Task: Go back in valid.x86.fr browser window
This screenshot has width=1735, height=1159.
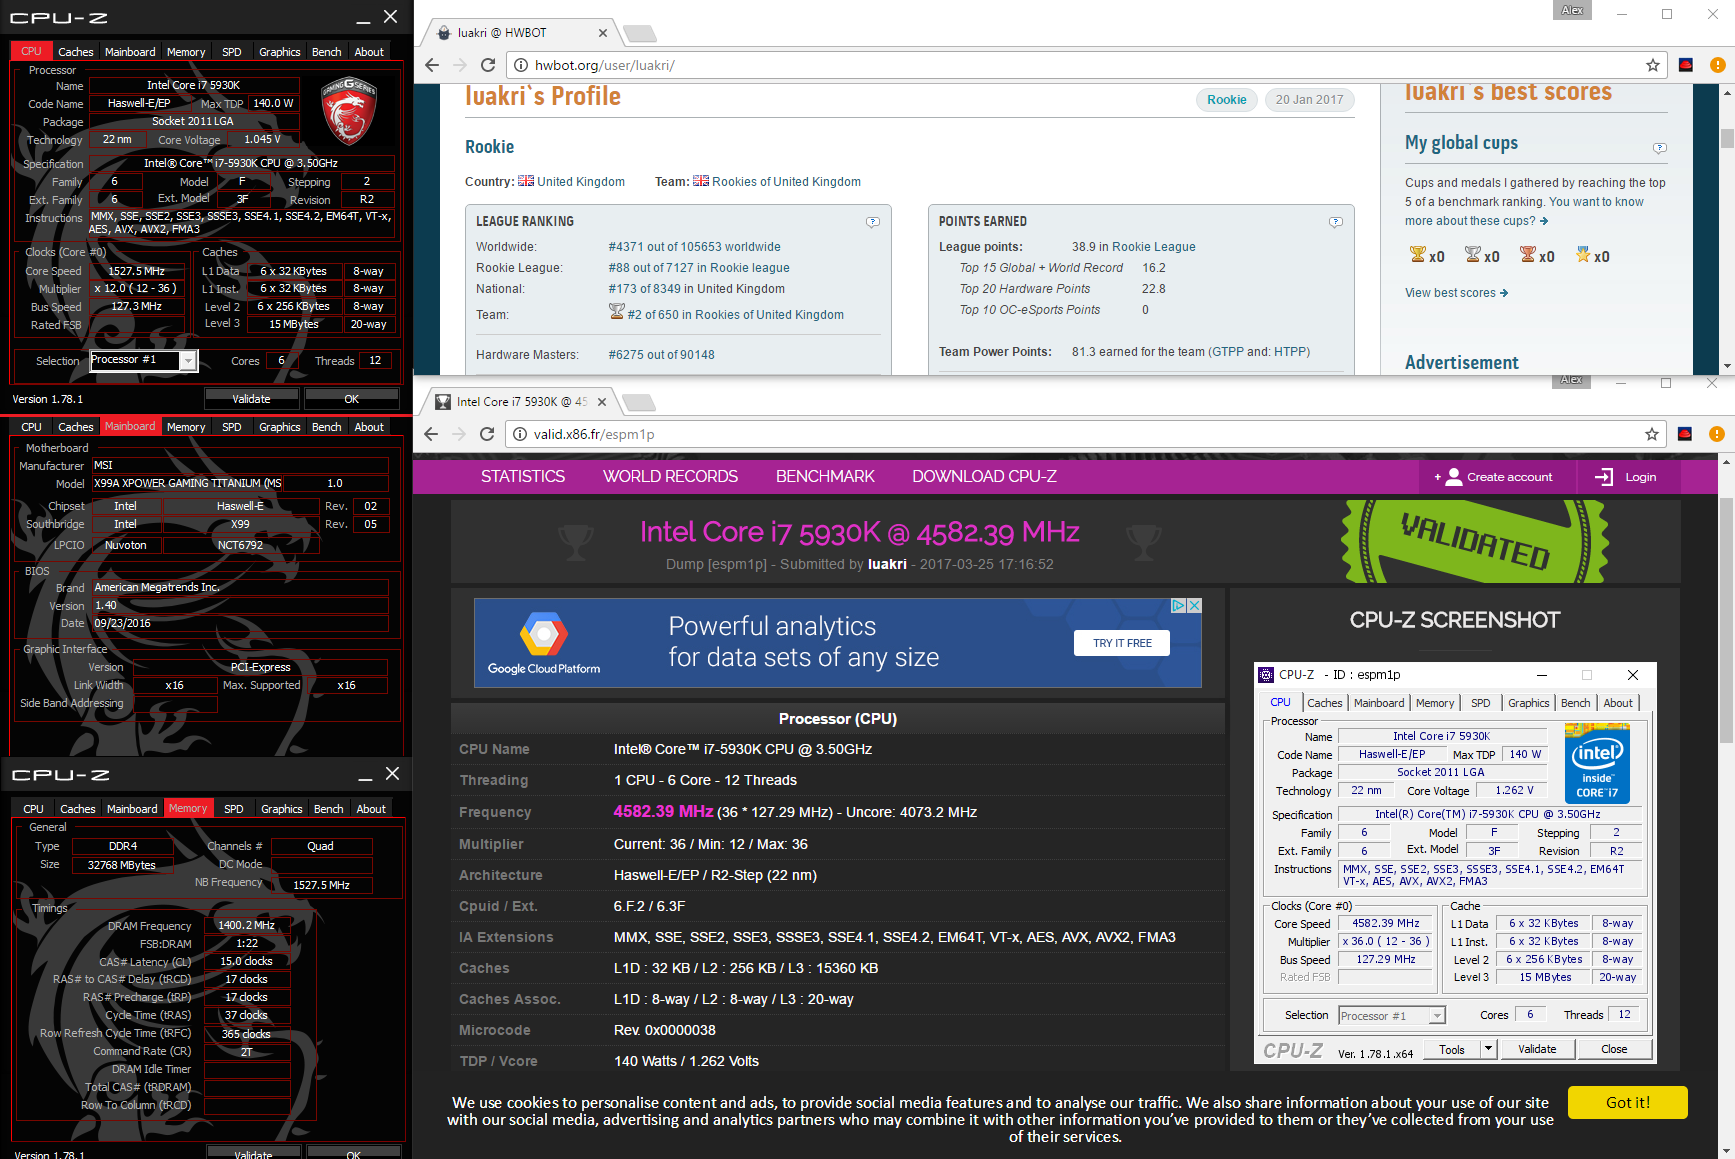Action: (x=431, y=434)
